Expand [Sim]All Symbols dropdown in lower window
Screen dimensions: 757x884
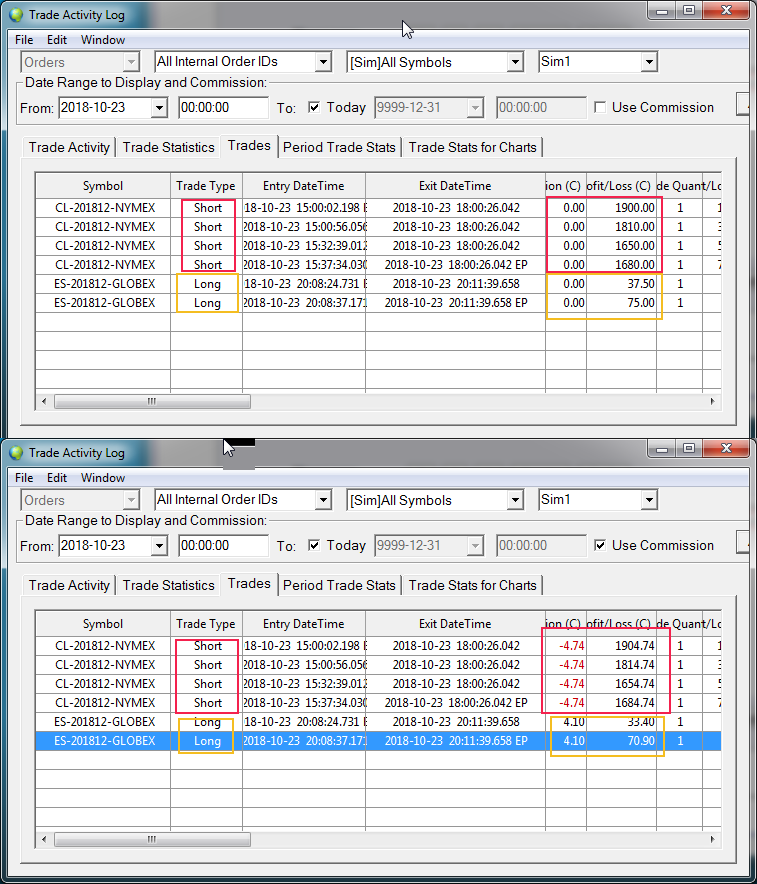(515, 500)
